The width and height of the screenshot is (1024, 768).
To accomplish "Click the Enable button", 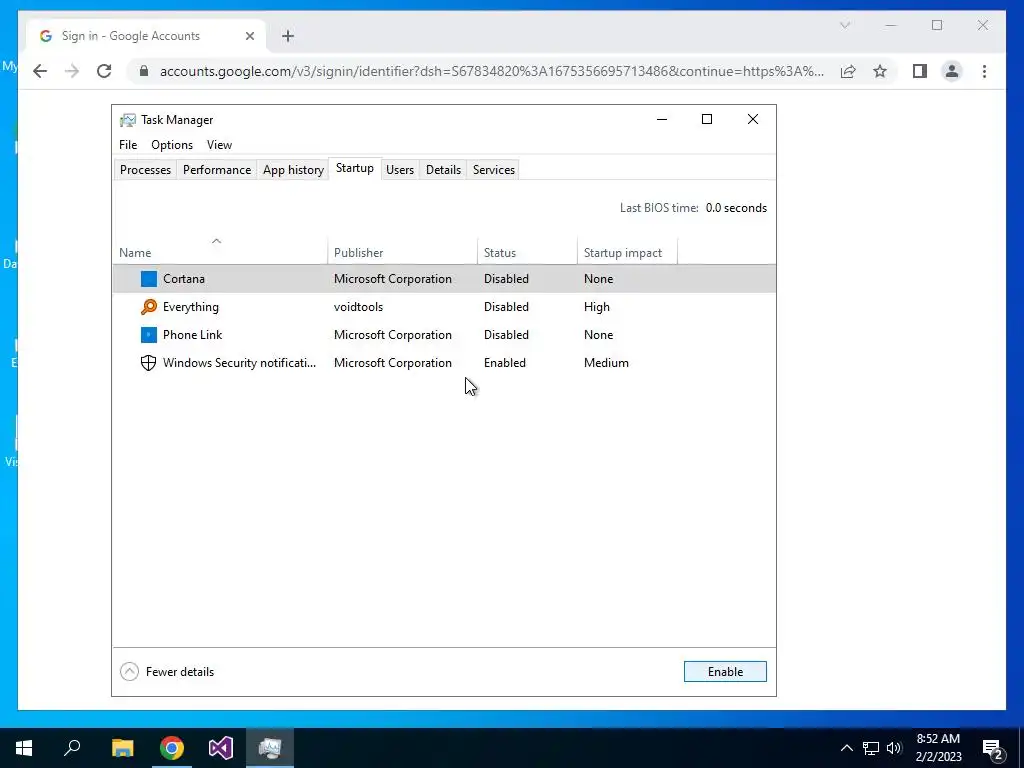I will 725,671.
